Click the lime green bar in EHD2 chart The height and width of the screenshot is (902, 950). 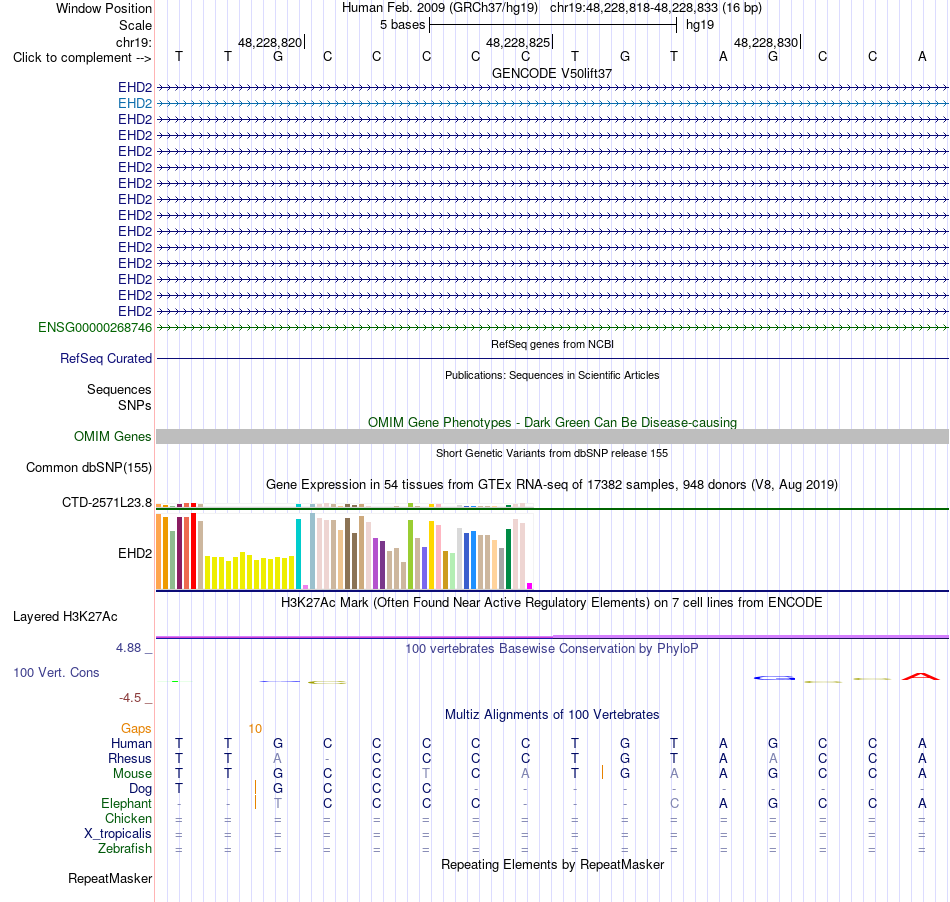[x=410, y=554]
